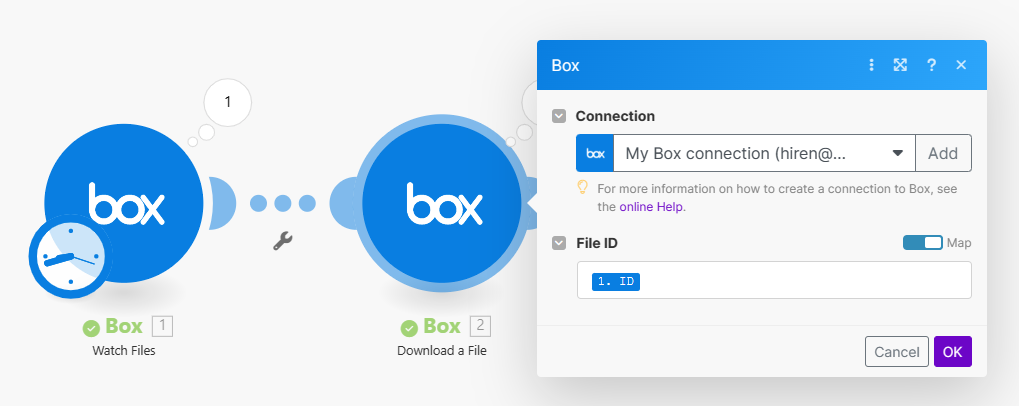Click the green check beside Box 2
The height and width of the screenshot is (406, 1019).
(x=409, y=328)
